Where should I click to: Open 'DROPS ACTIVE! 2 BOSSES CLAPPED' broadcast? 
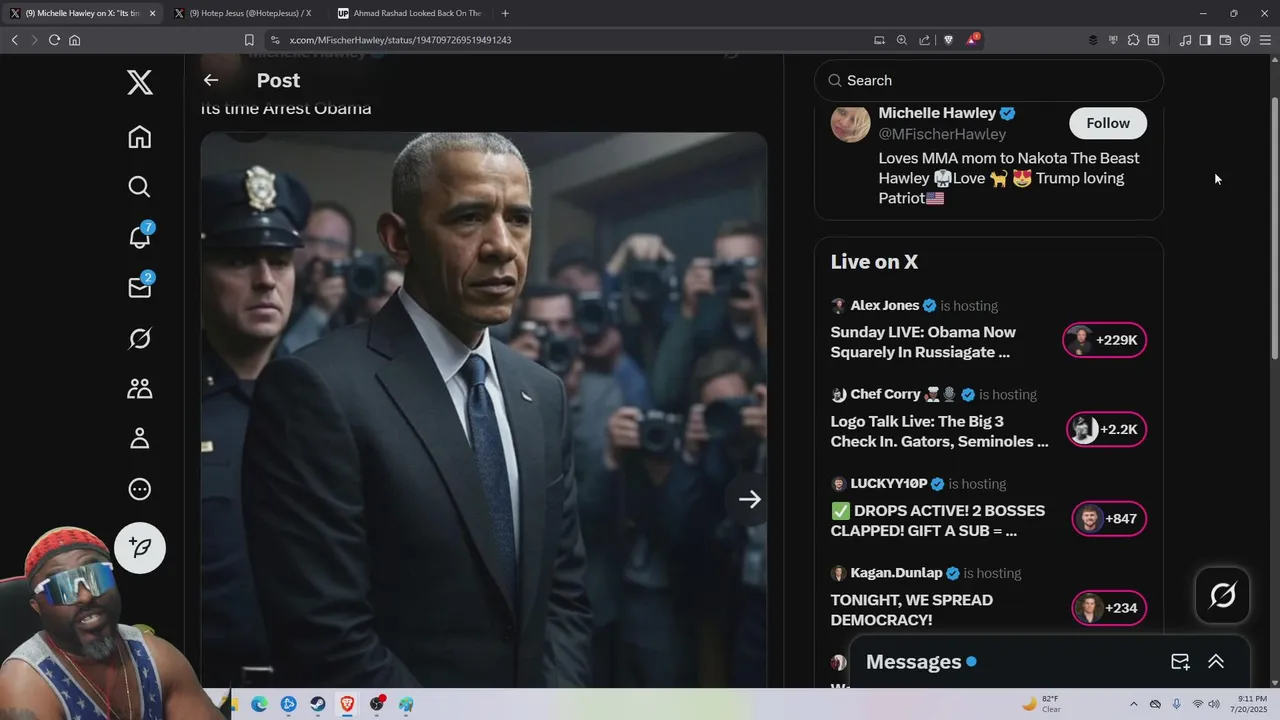pyautogui.click(x=937, y=520)
